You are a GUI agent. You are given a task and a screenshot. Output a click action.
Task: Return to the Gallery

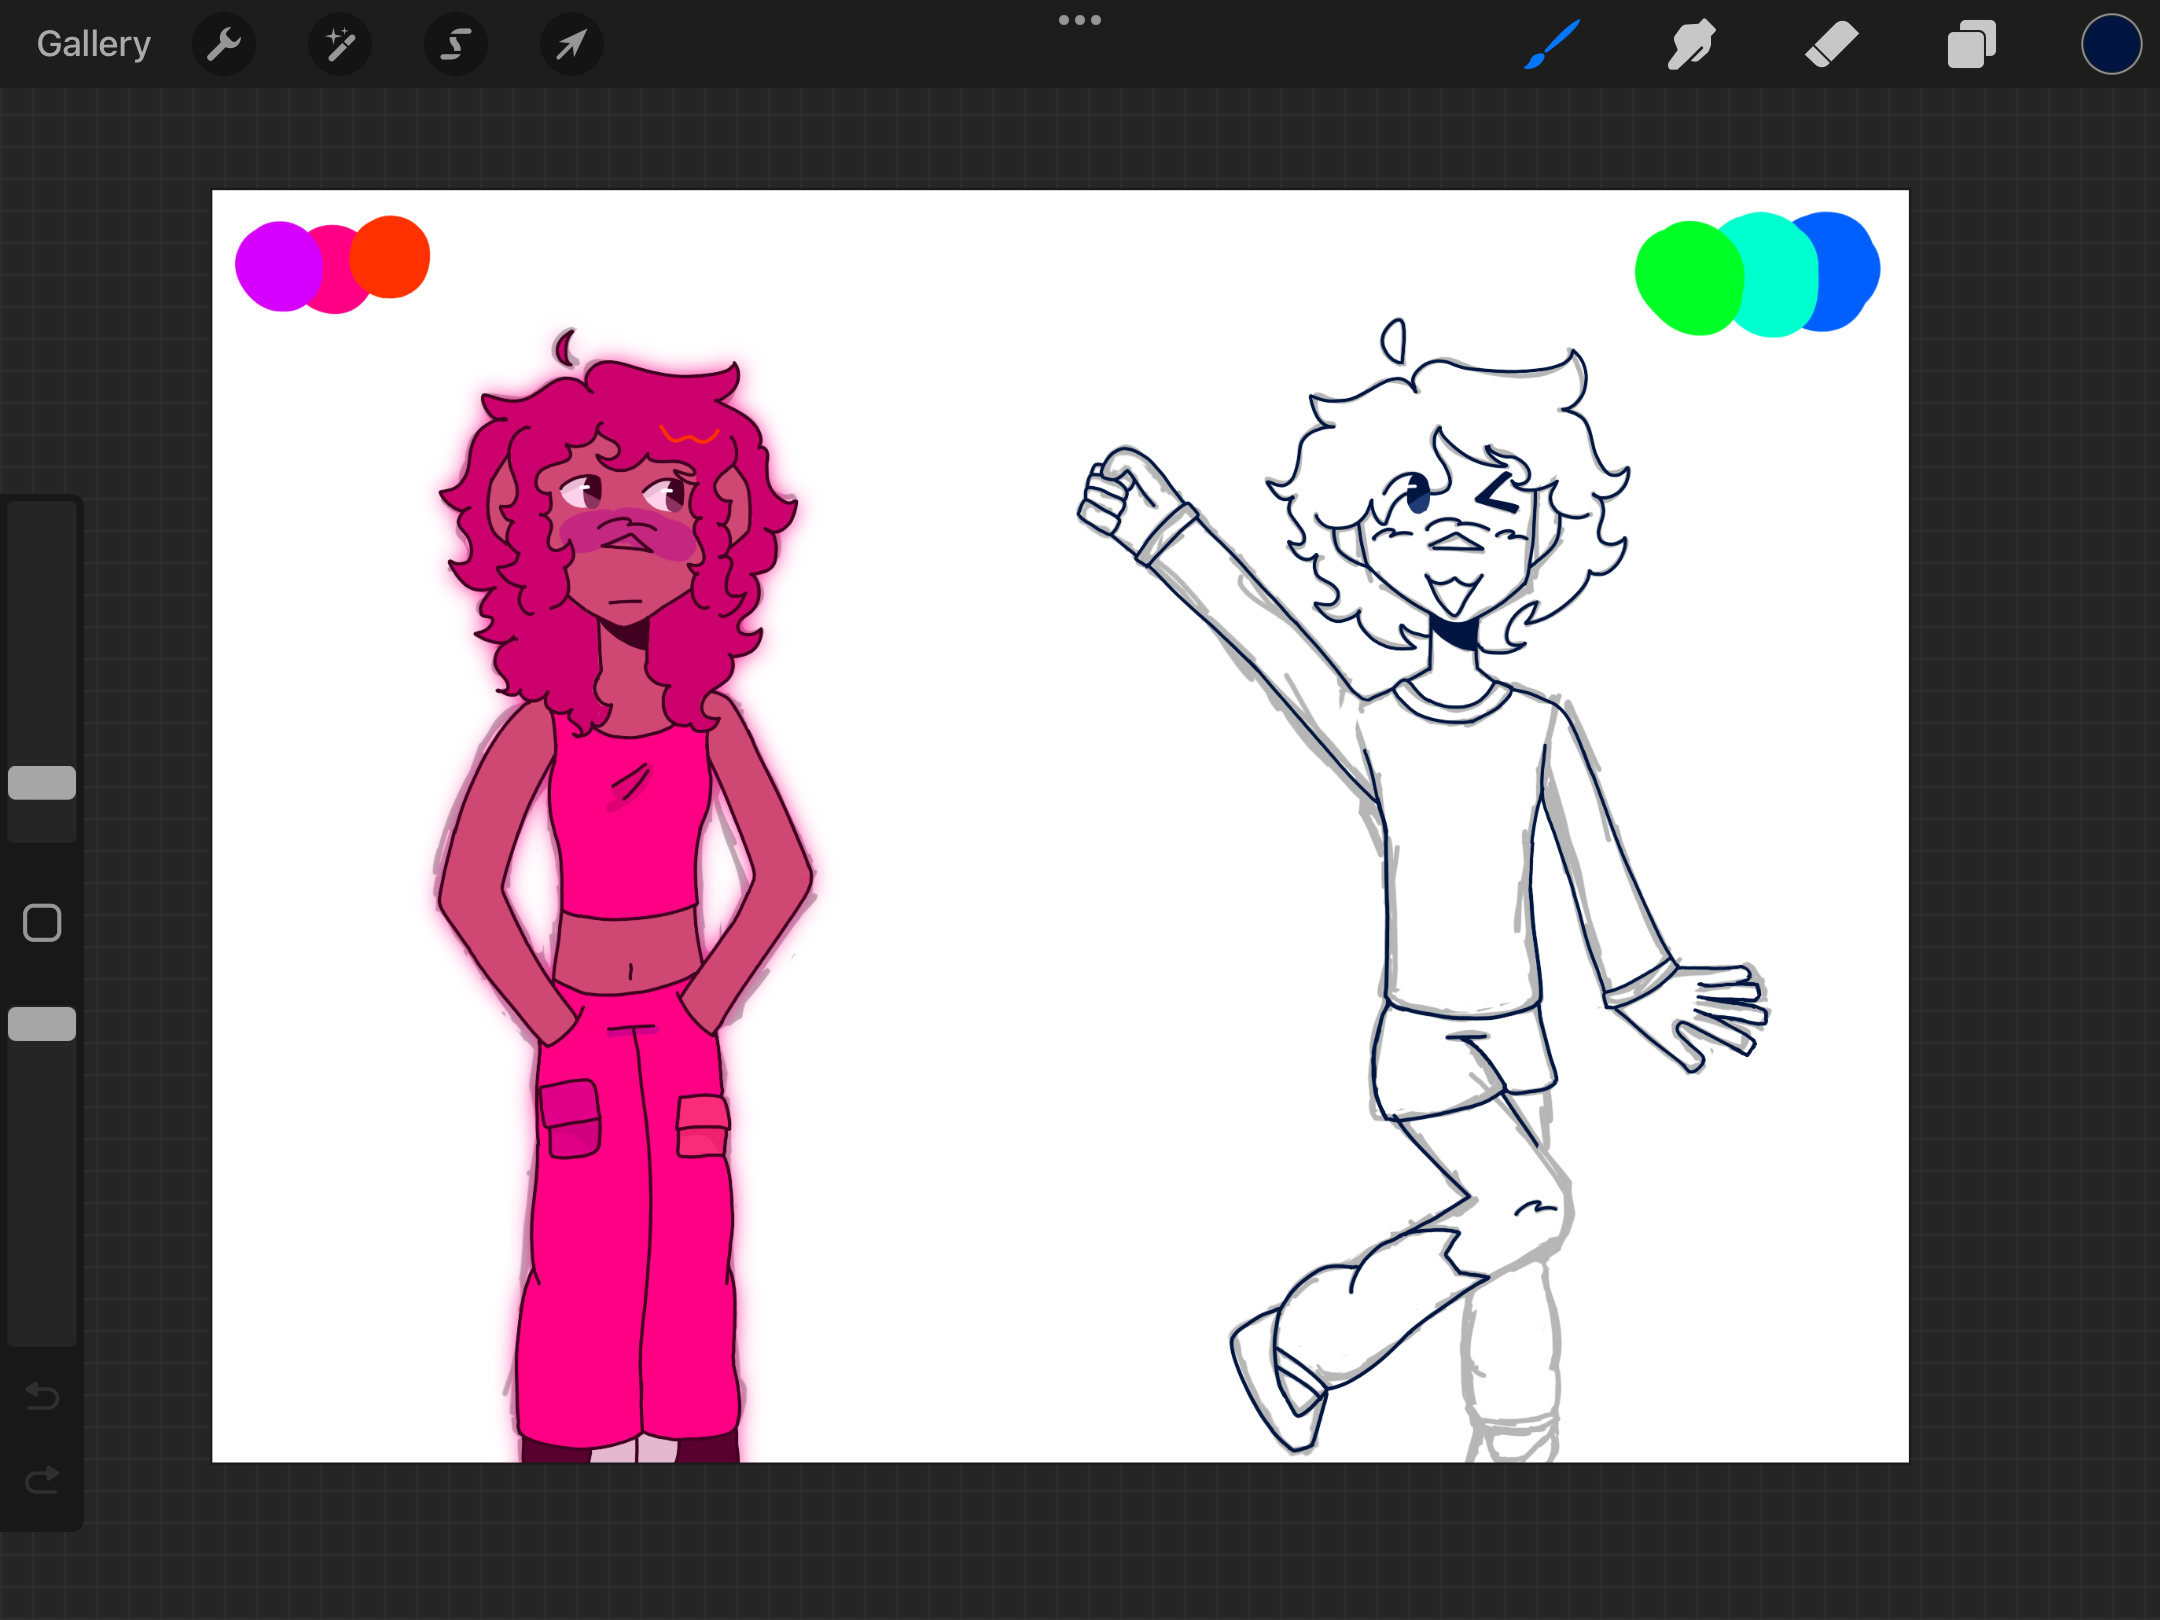coord(94,44)
